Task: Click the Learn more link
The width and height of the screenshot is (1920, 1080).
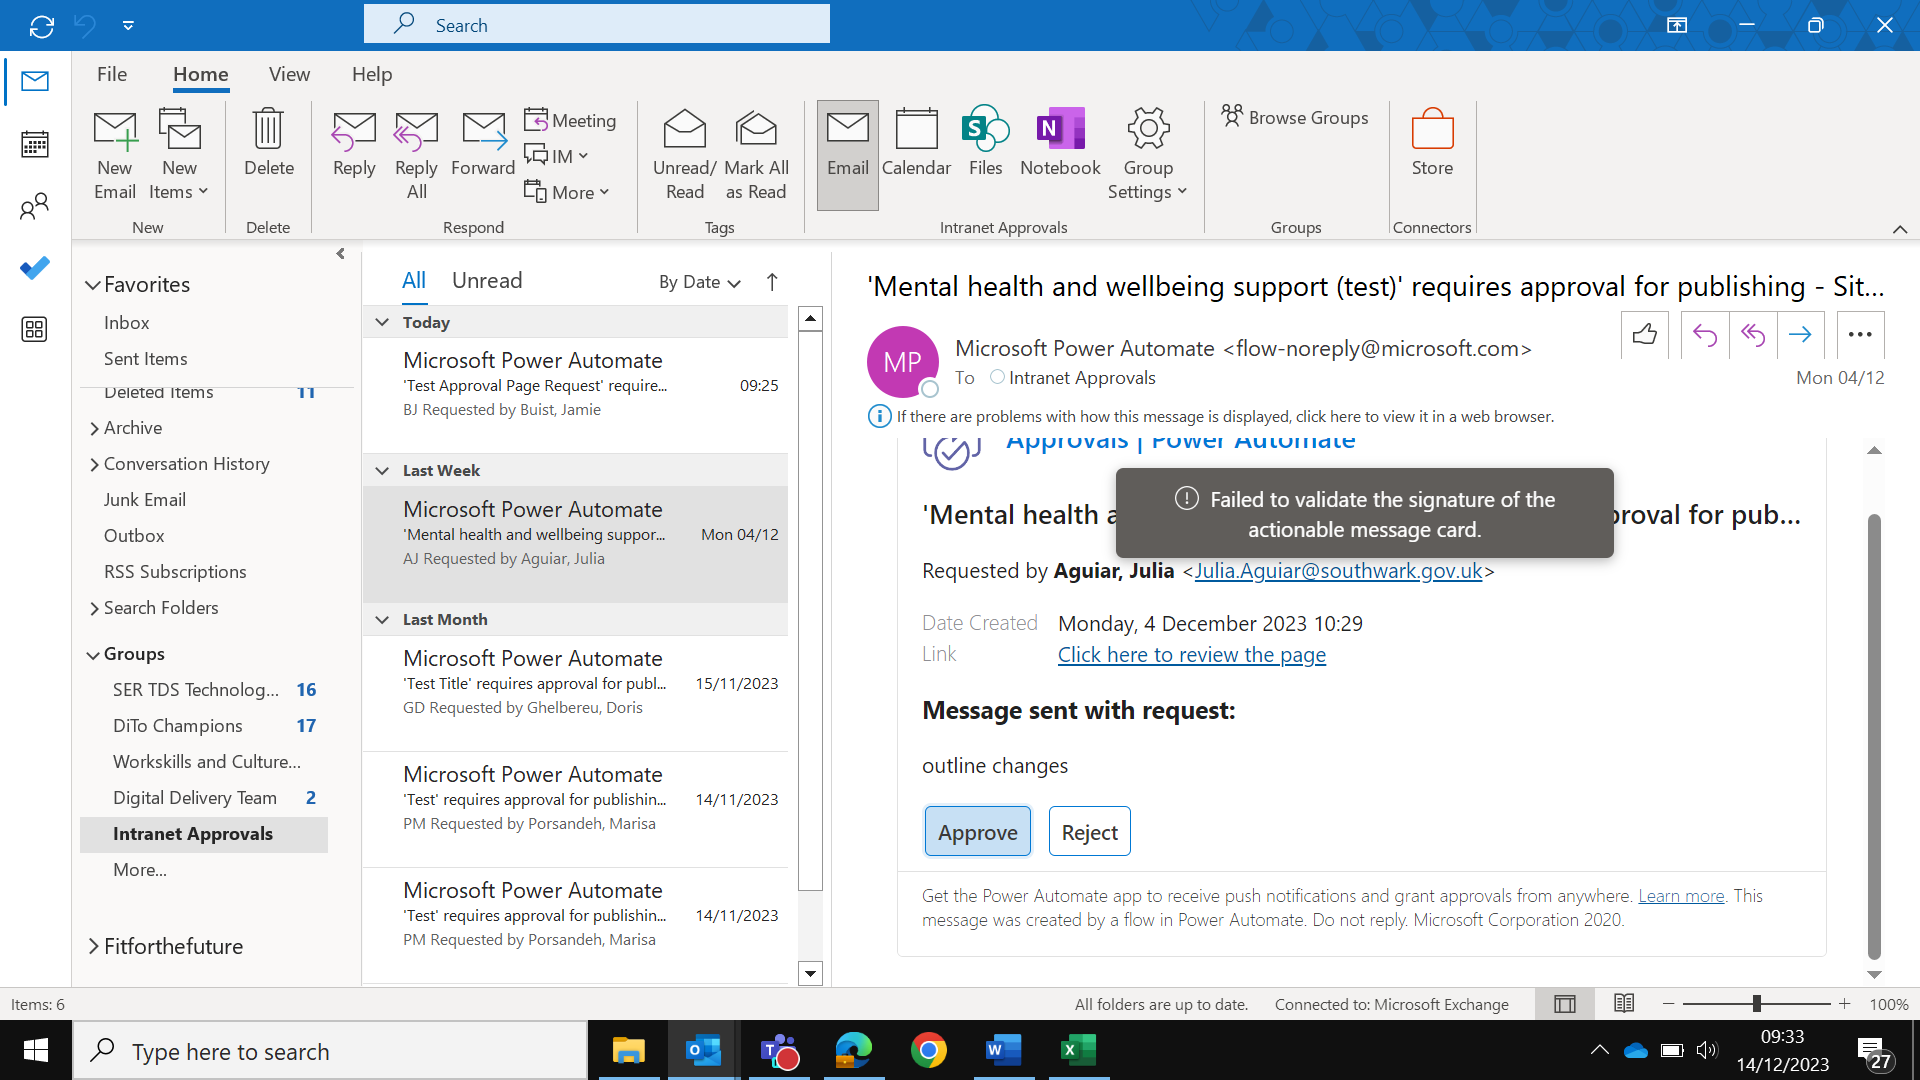Action: point(1681,896)
